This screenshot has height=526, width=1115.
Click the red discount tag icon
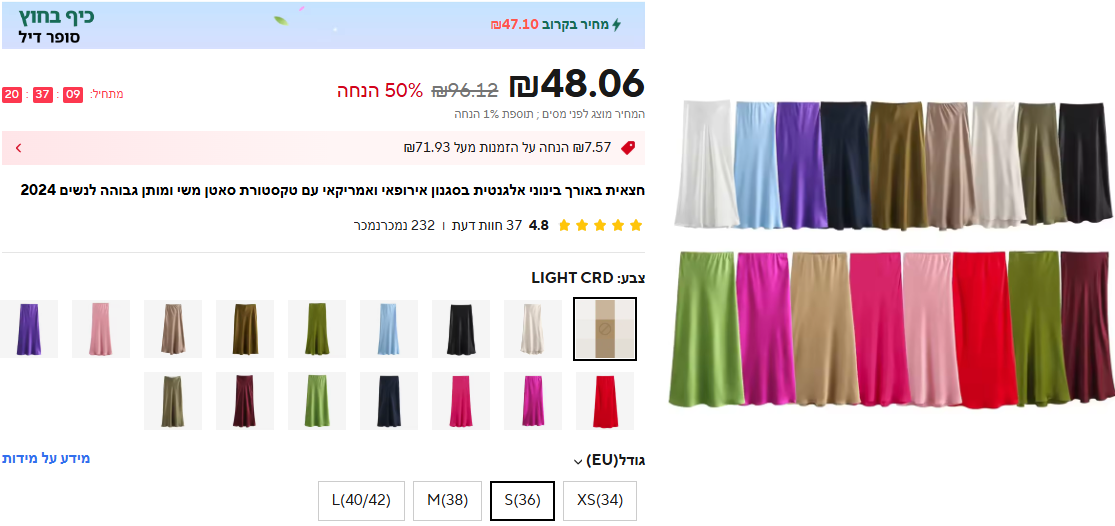coord(627,148)
